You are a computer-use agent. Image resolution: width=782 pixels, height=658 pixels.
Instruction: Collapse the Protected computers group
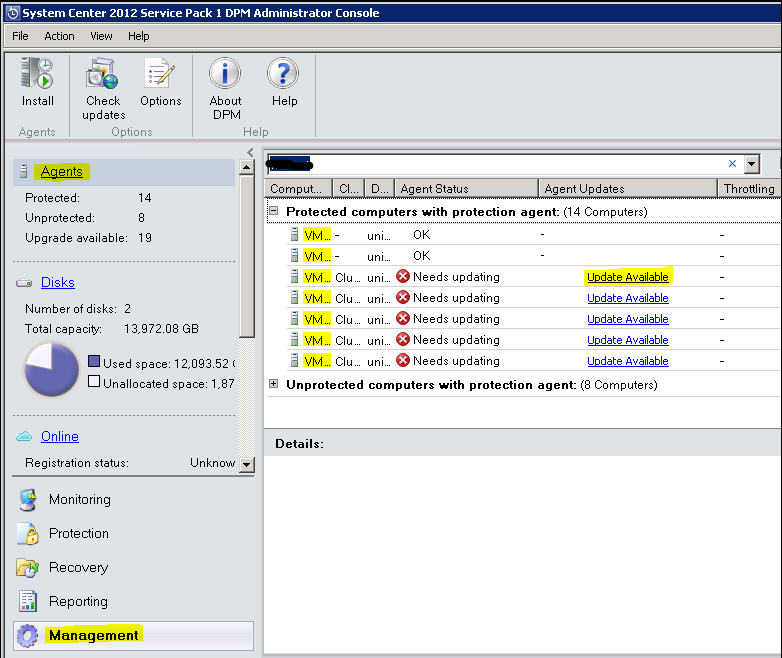pos(274,212)
